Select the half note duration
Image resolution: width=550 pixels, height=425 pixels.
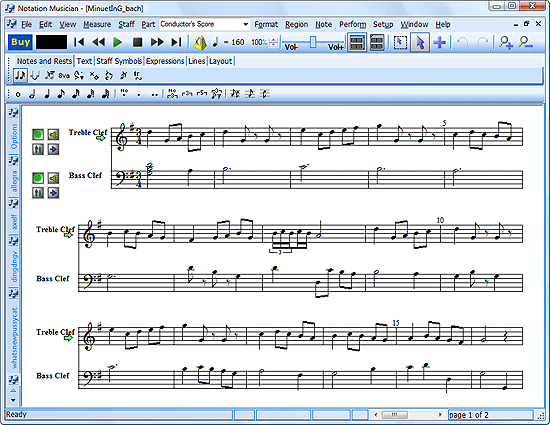tap(32, 94)
